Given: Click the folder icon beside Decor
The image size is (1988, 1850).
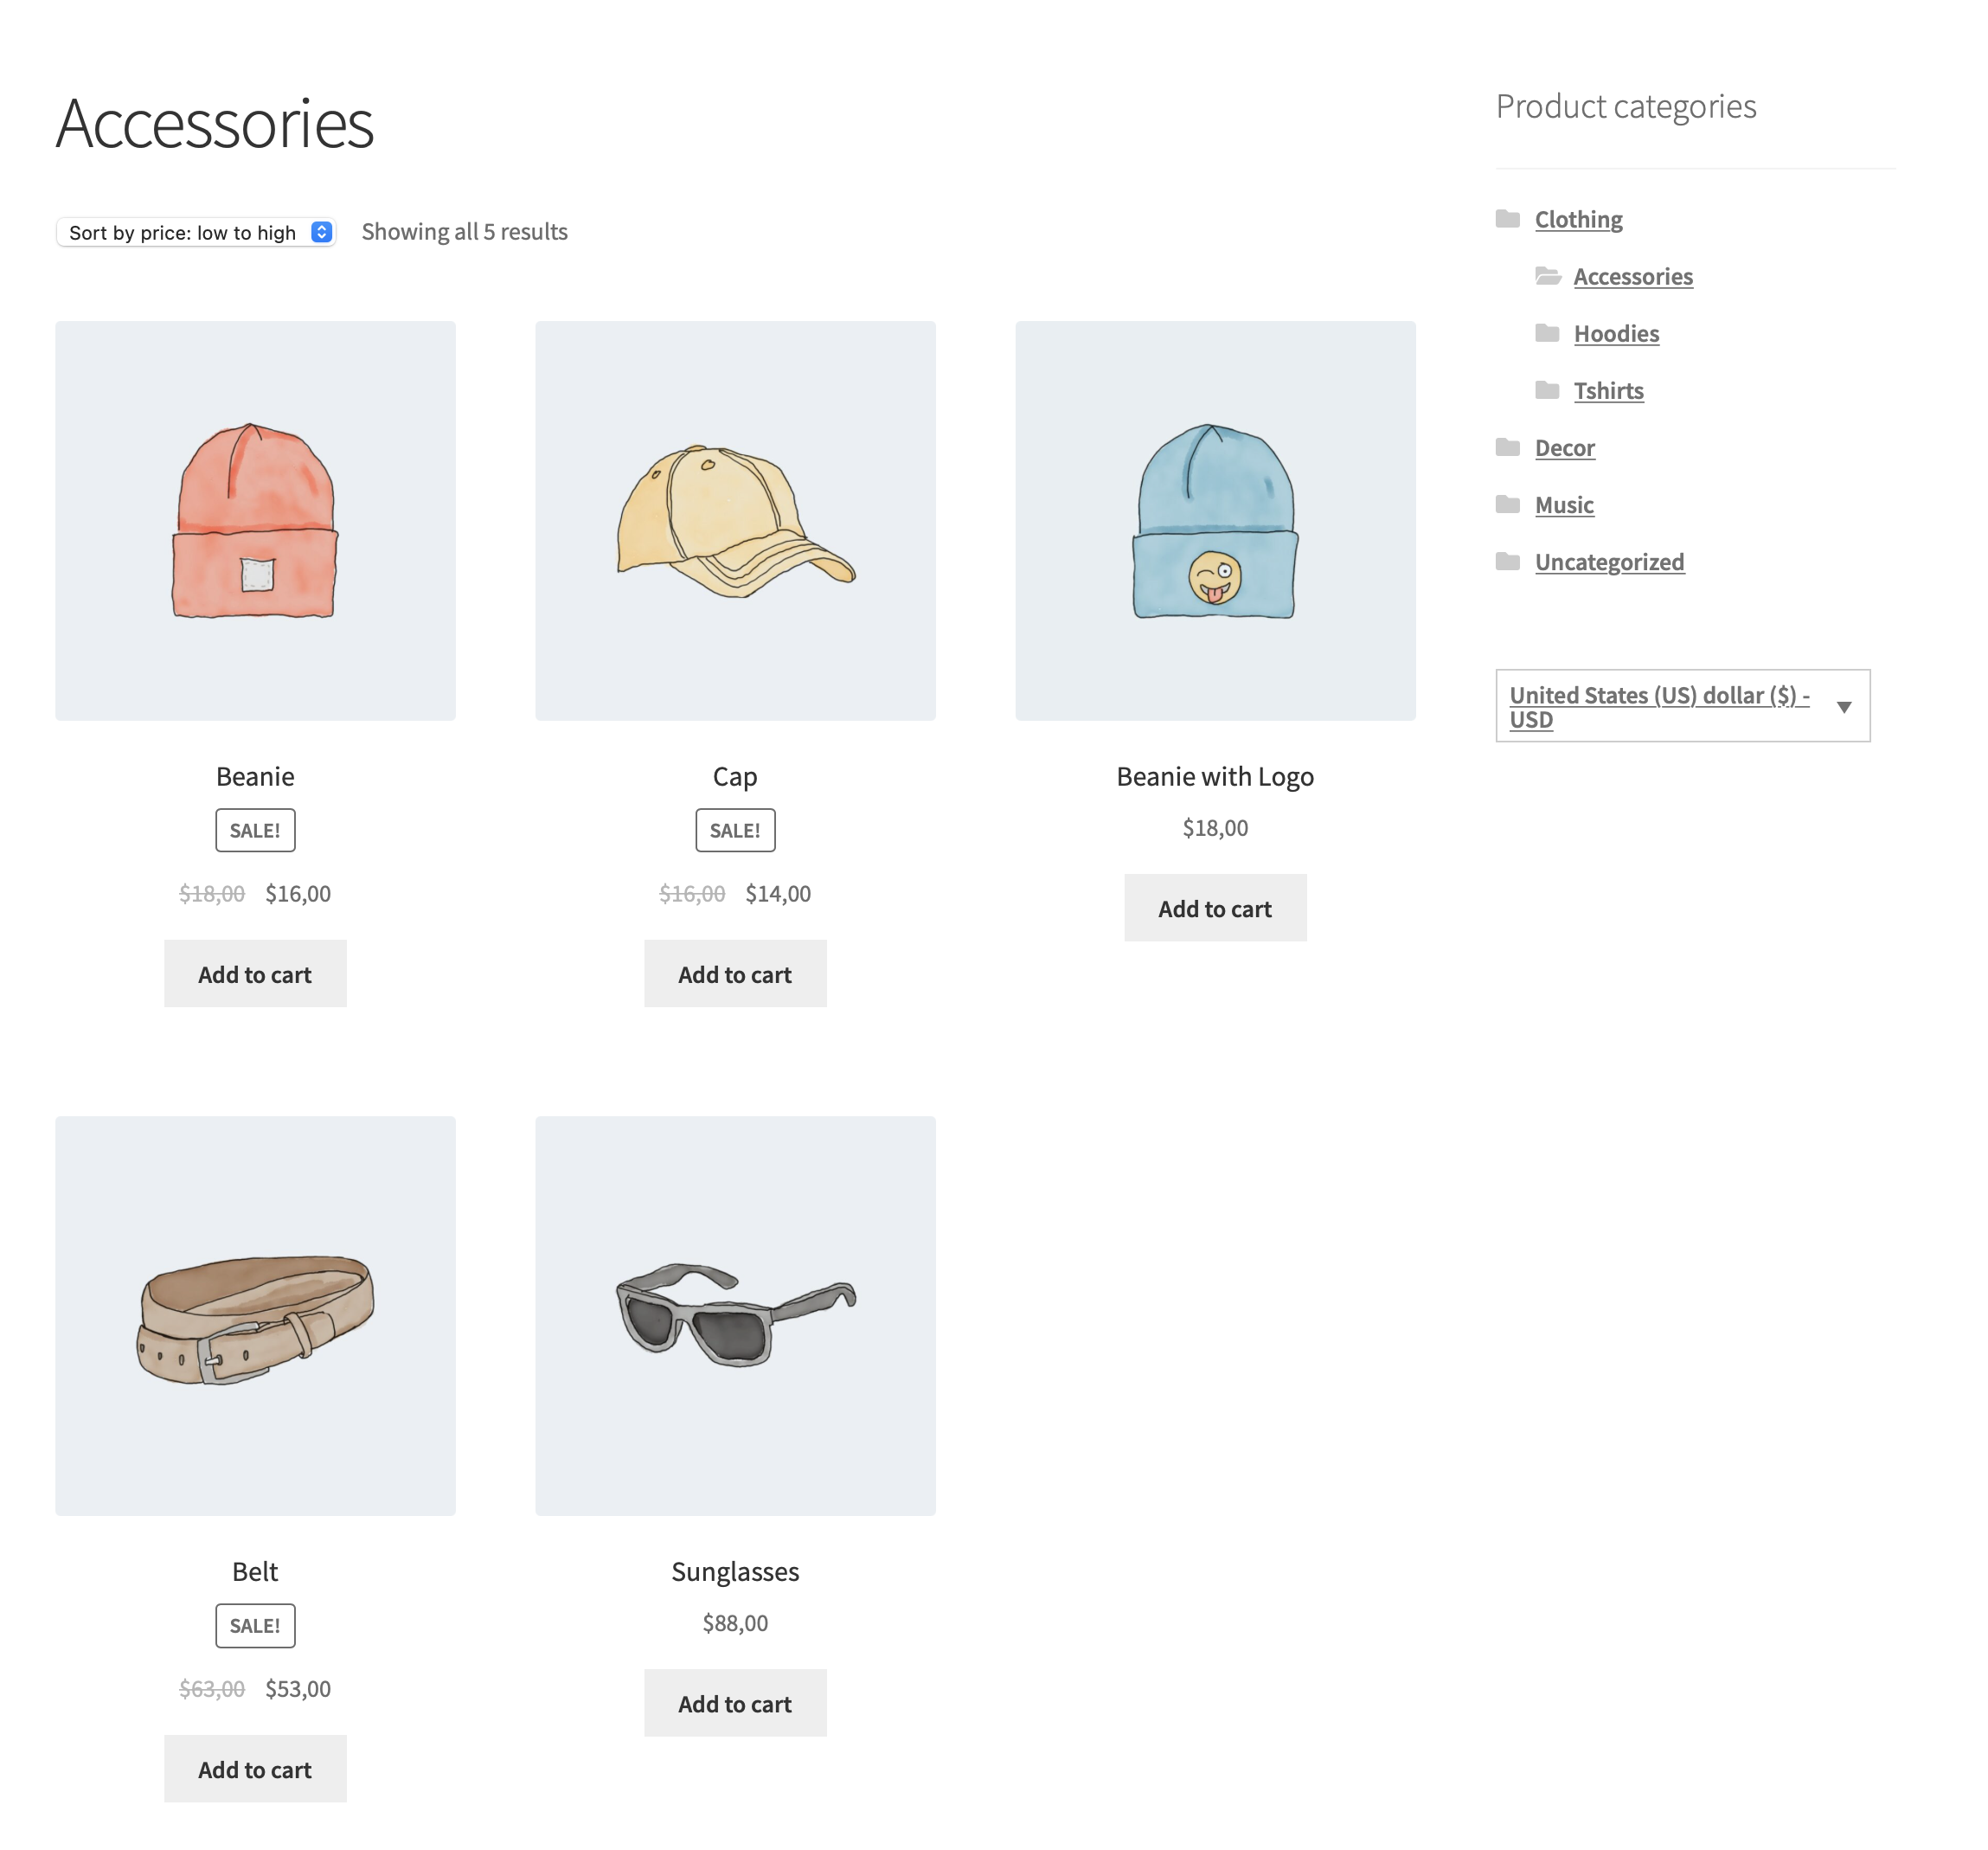Looking at the screenshot, I should (x=1508, y=447).
